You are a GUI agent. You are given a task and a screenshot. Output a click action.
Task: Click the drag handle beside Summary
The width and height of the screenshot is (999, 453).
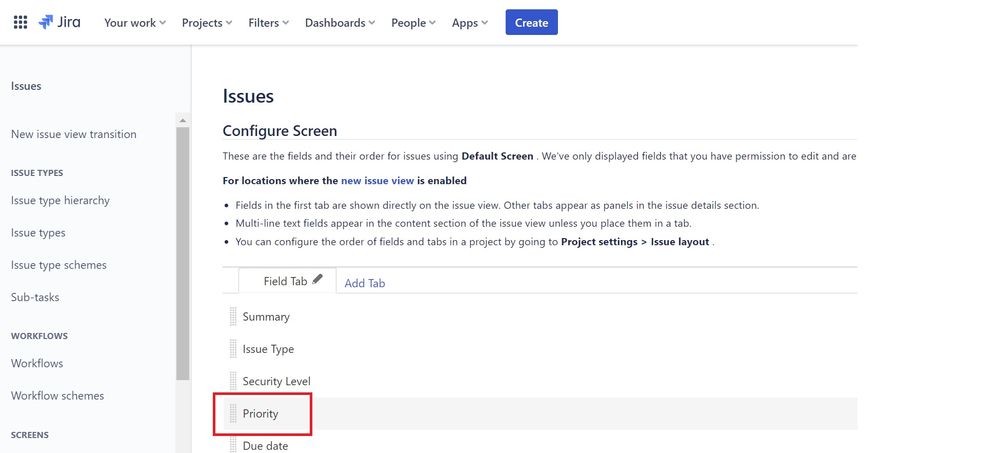(233, 317)
